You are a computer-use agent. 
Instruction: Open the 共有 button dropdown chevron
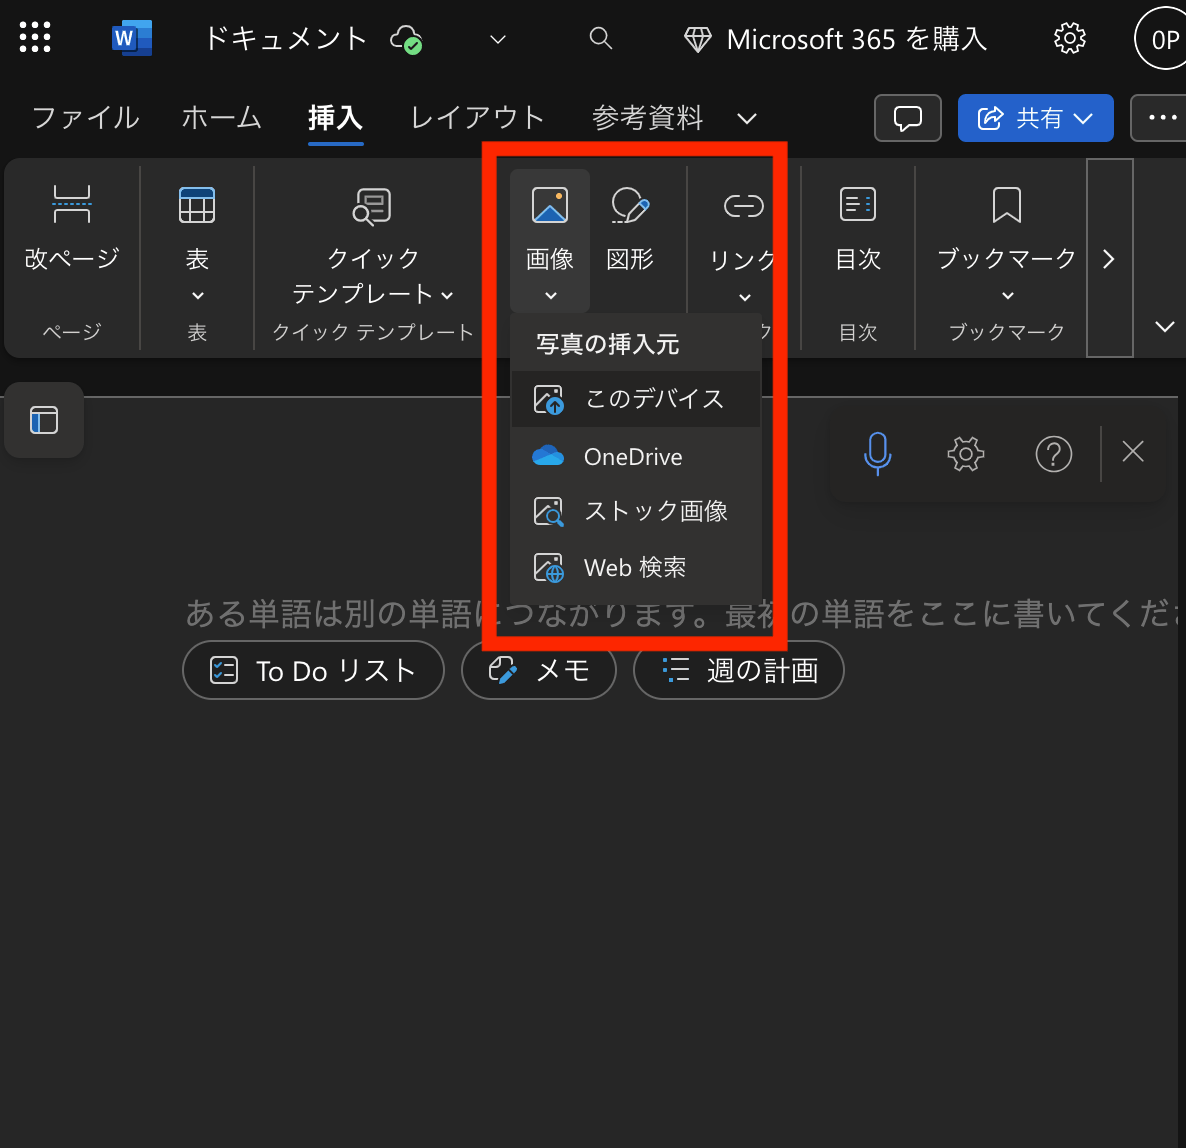[x=1083, y=118]
